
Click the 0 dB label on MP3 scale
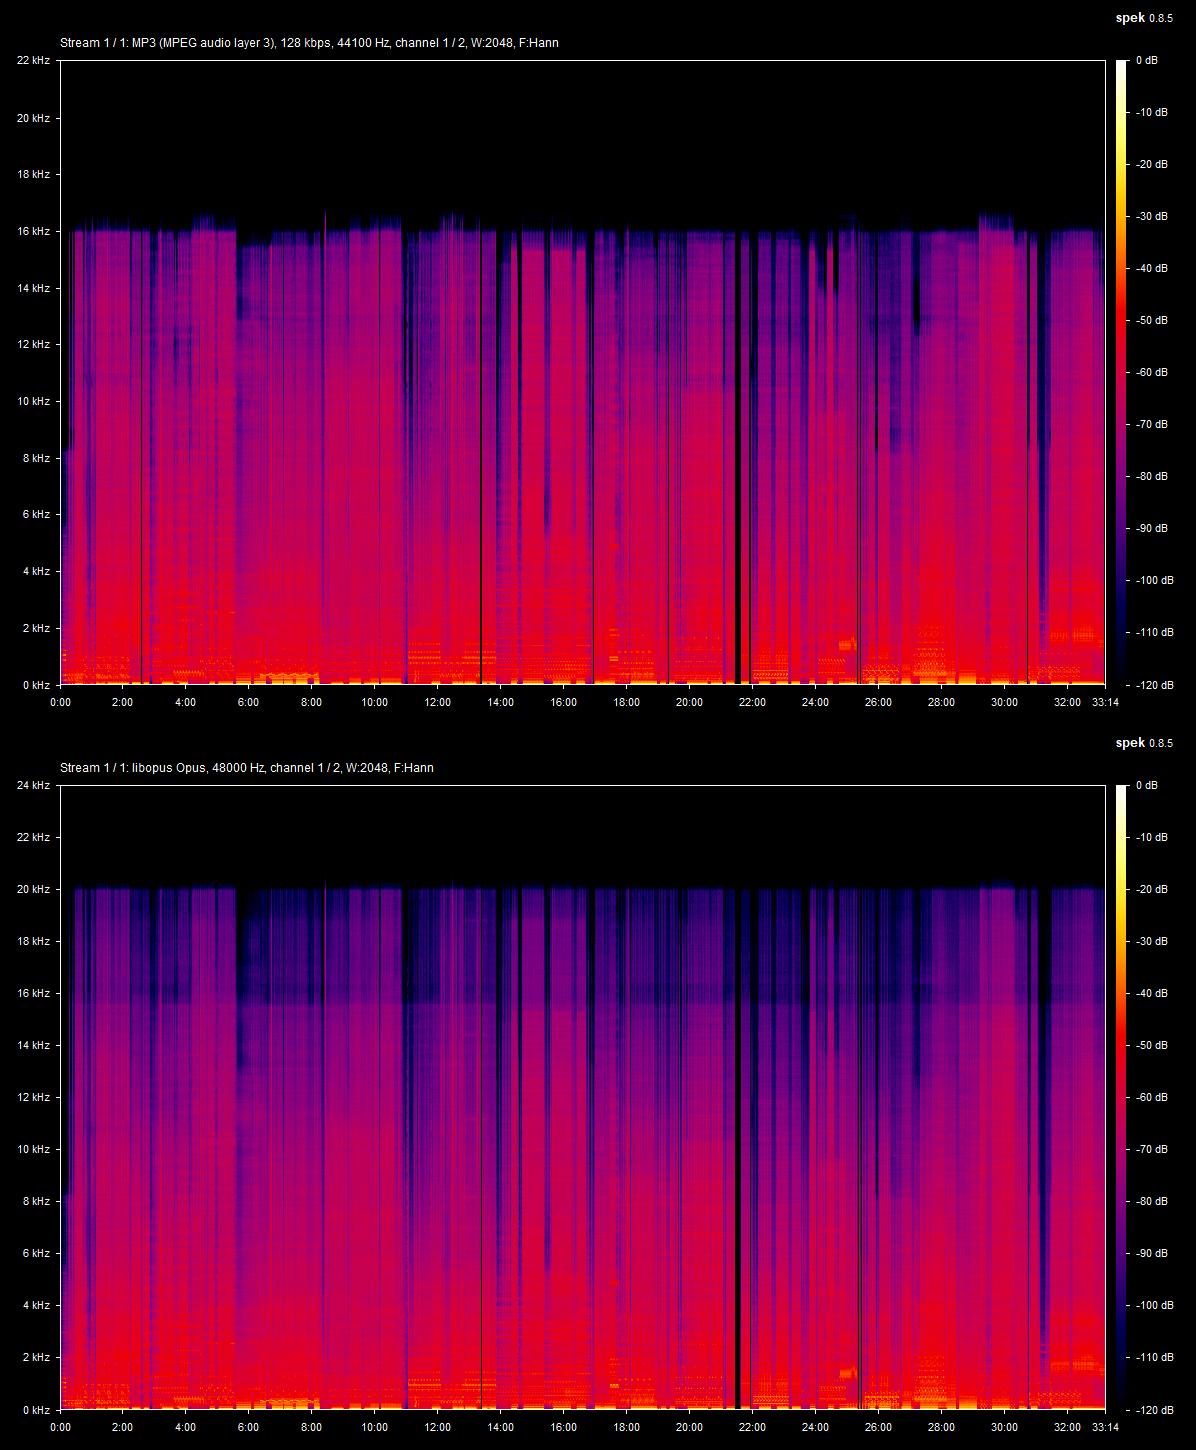point(1147,61)
